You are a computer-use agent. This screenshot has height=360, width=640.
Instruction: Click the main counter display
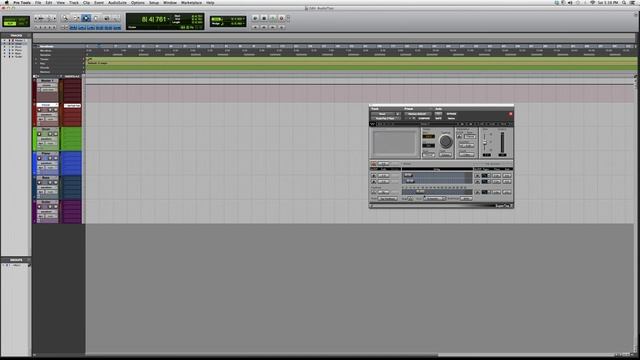tap(154, 19)
